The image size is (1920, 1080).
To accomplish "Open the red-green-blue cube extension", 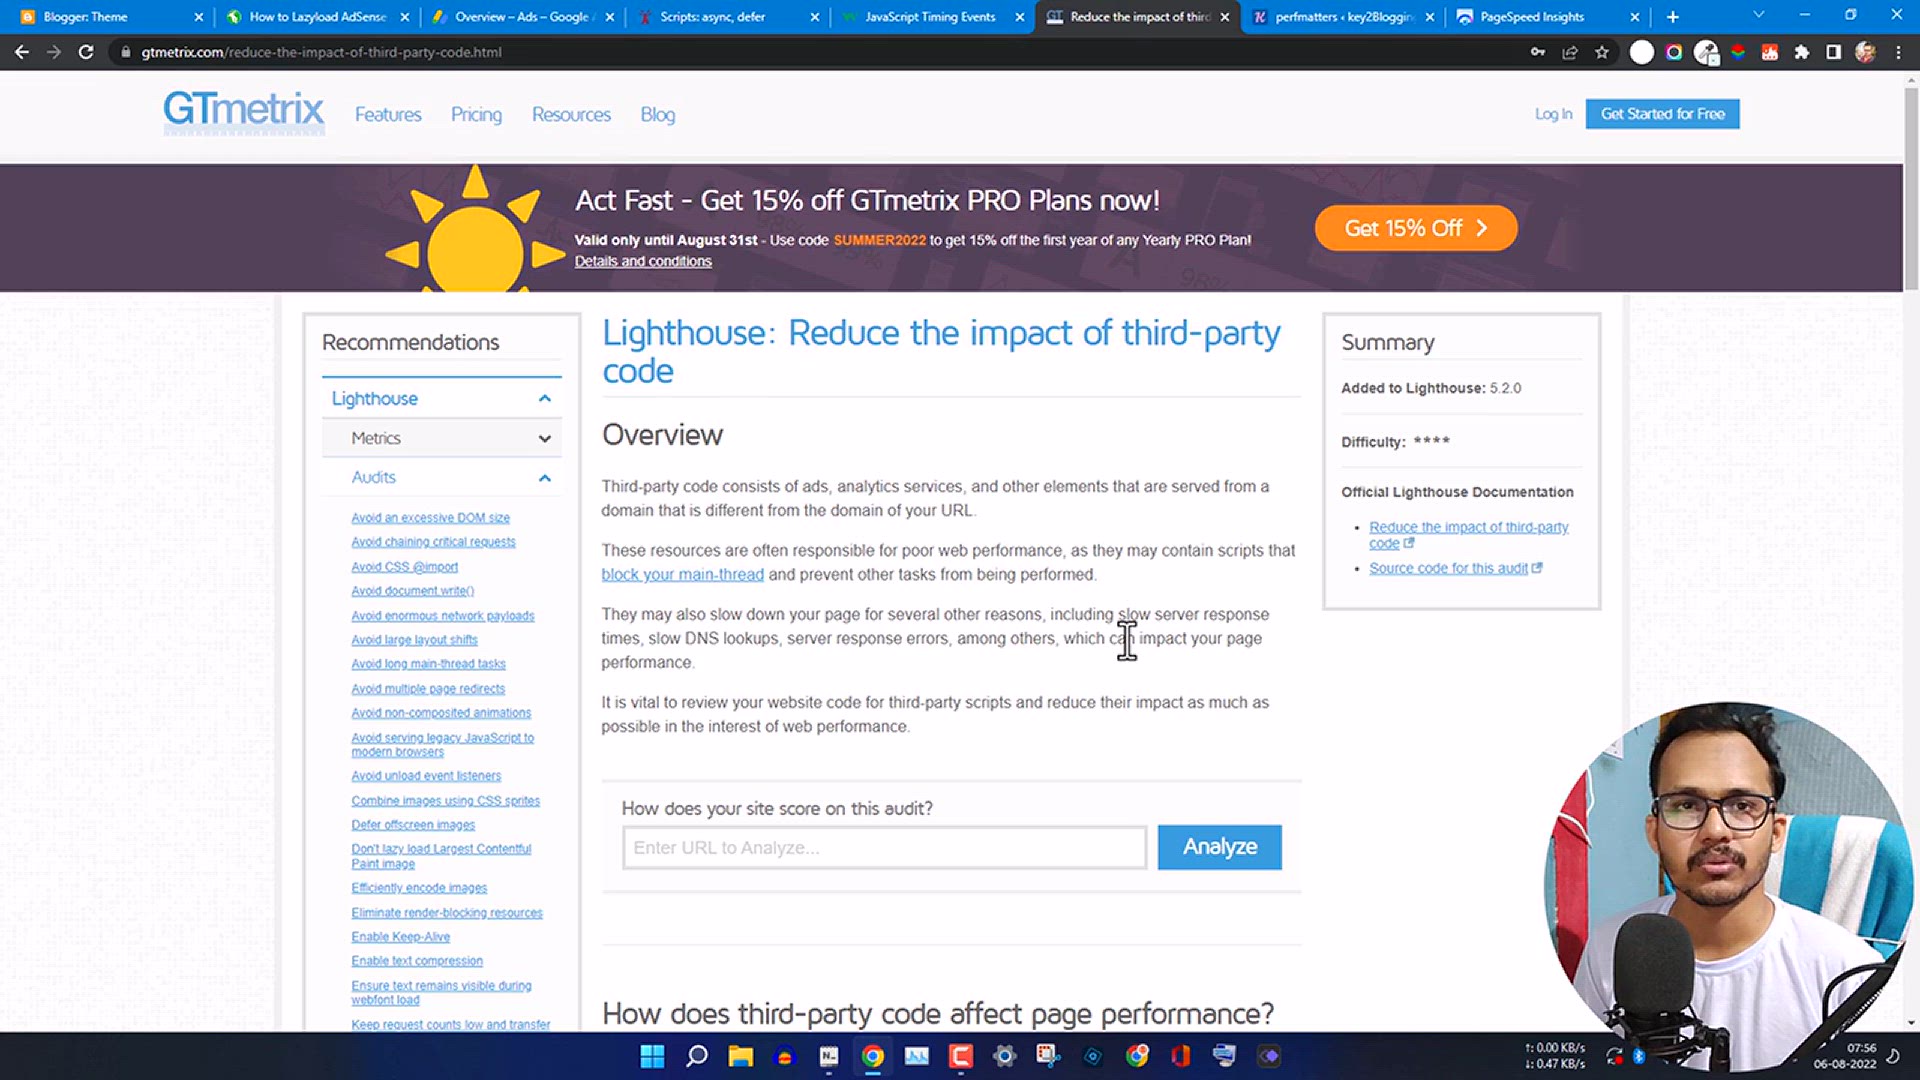I will pyautogui.click(x=1738, y=52).
